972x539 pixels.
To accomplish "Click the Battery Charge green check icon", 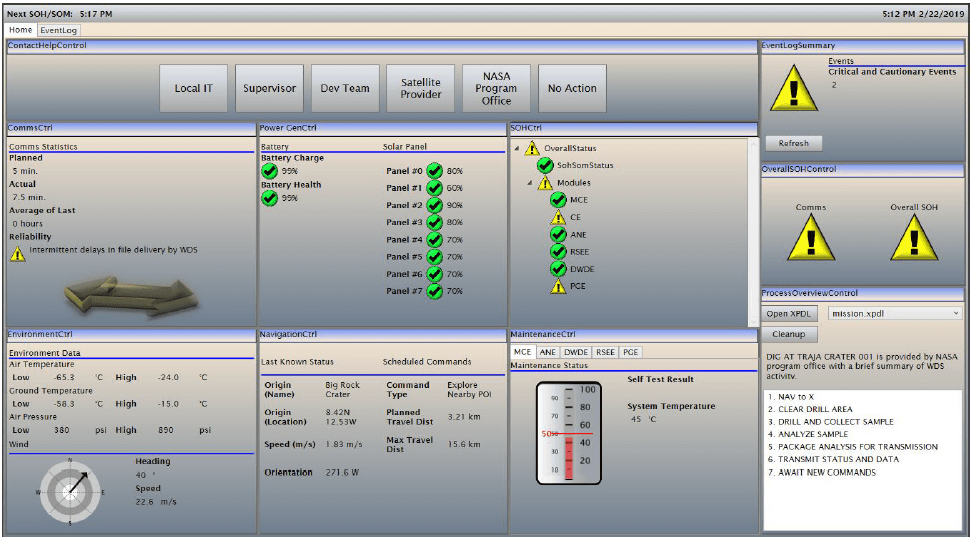I will tap(269, 171).
